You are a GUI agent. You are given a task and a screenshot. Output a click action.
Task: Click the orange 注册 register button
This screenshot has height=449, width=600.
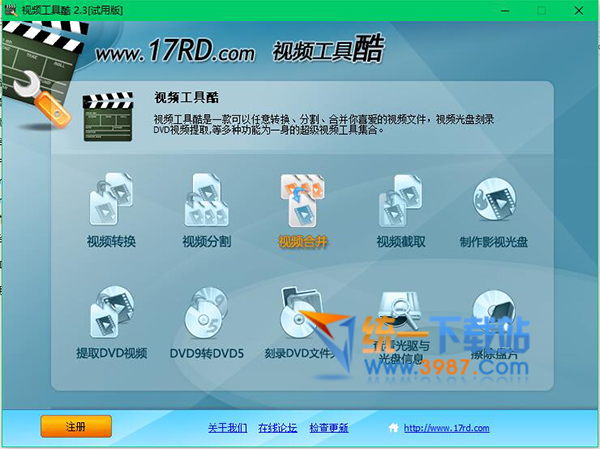76,426
